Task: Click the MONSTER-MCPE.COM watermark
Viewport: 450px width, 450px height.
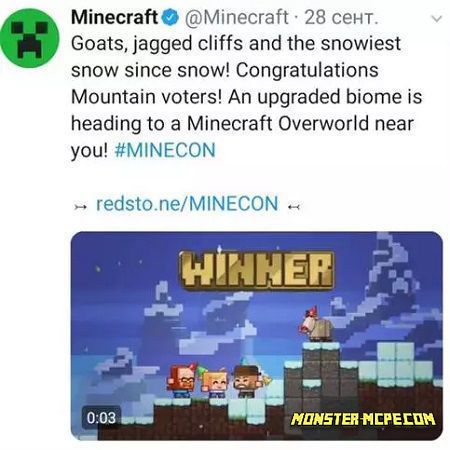Action: pyautogui.click(x=363, y=419)
